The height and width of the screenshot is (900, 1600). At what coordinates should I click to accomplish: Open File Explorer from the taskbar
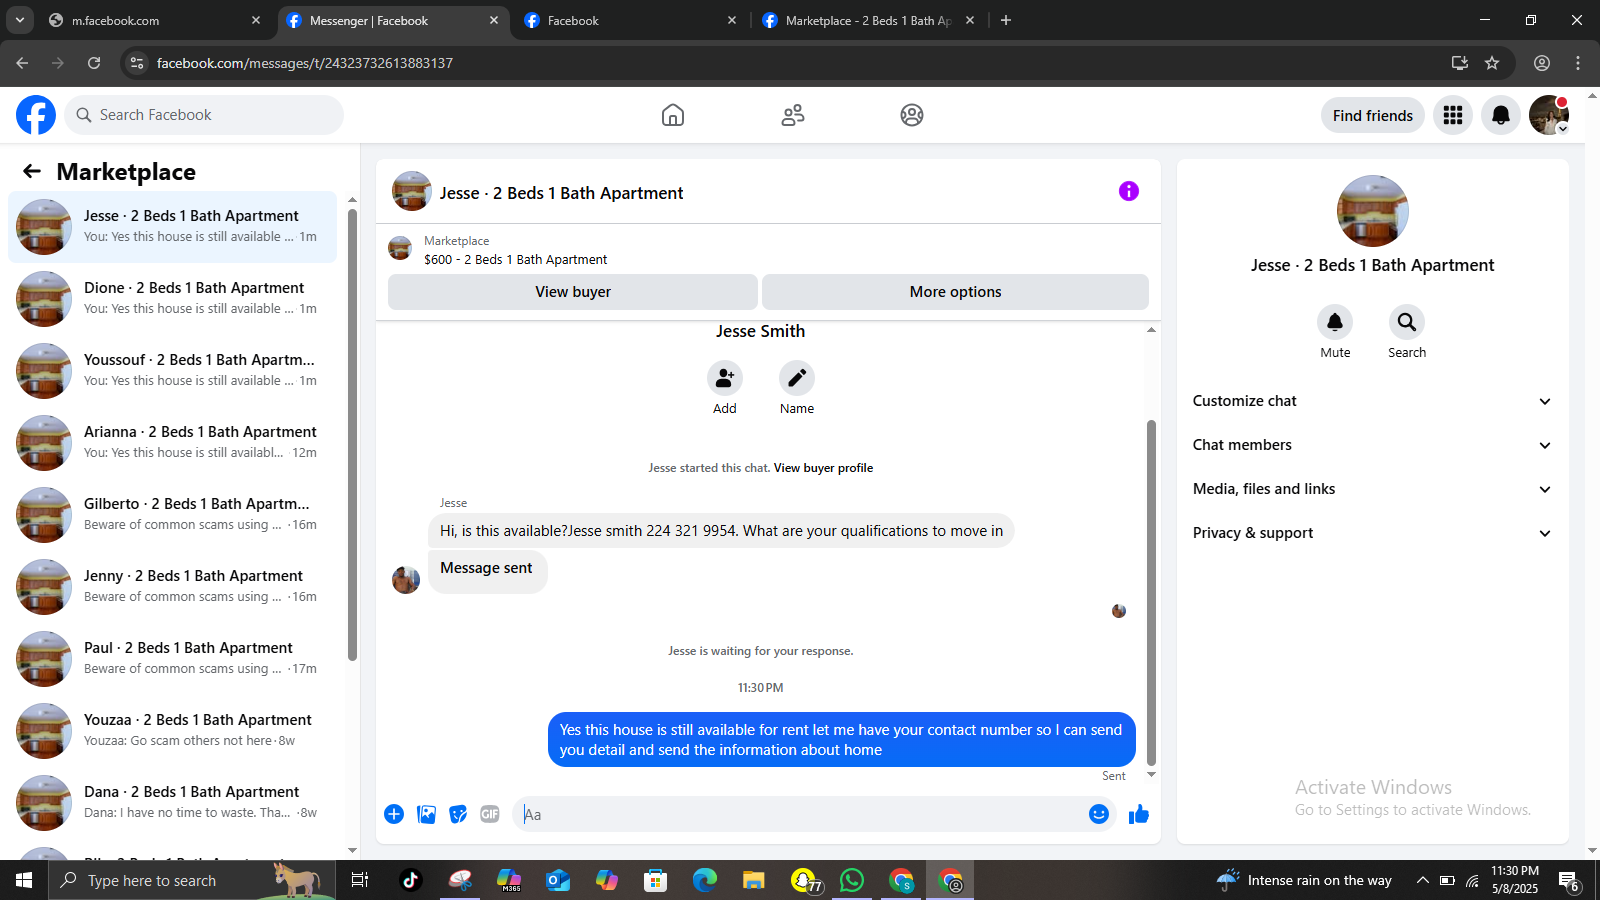754,880
